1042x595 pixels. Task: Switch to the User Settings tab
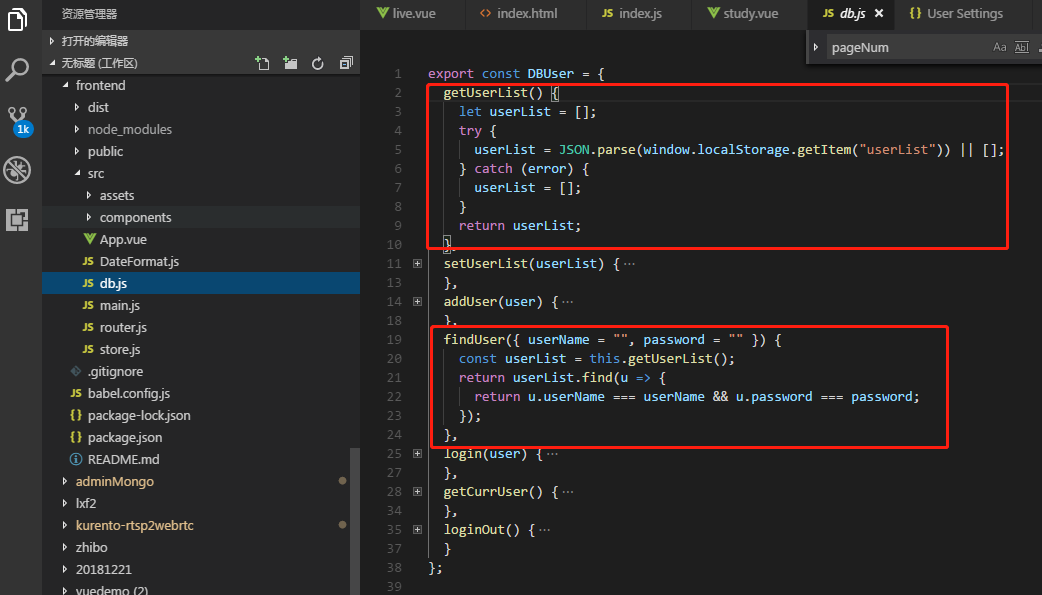coord(955,14)
